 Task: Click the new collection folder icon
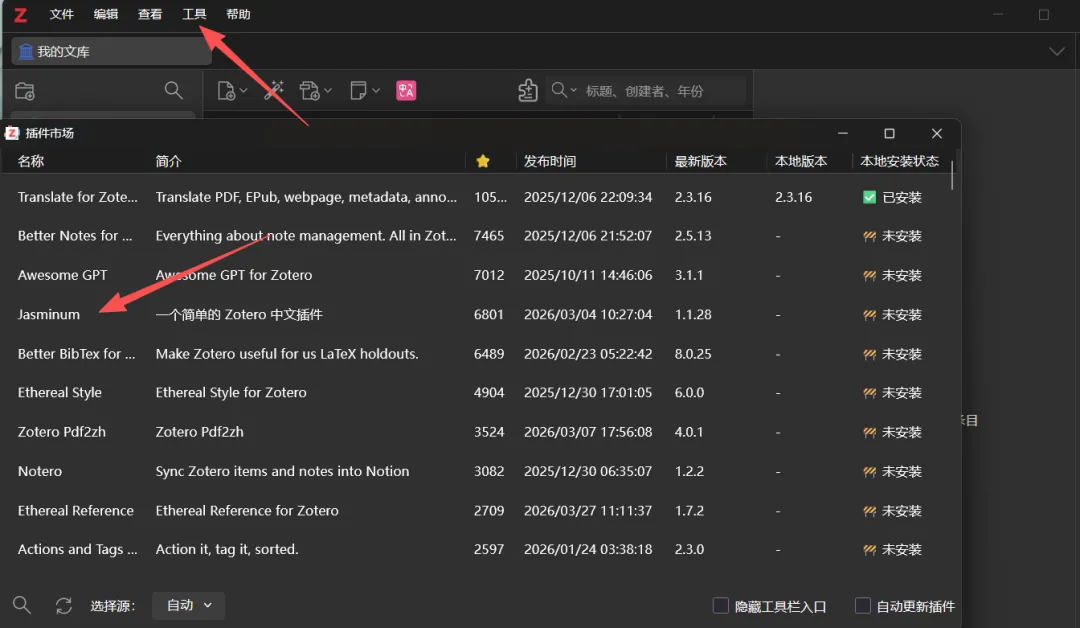25,91
